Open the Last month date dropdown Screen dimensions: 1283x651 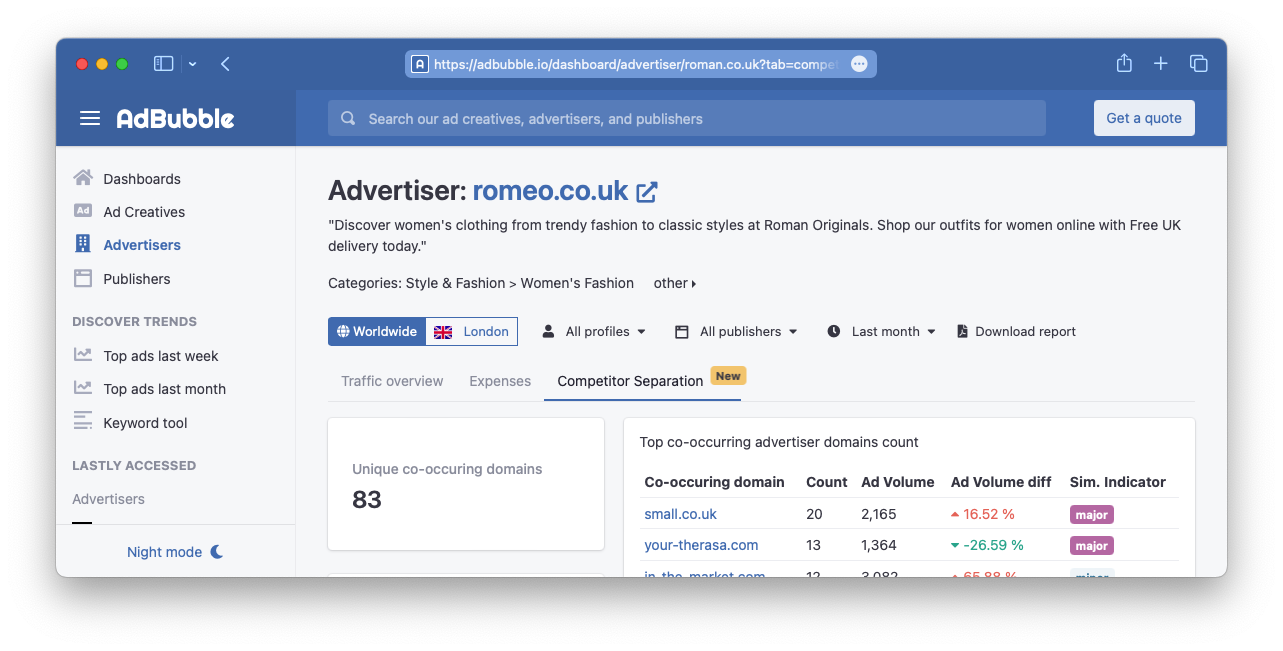coord(881,331)
